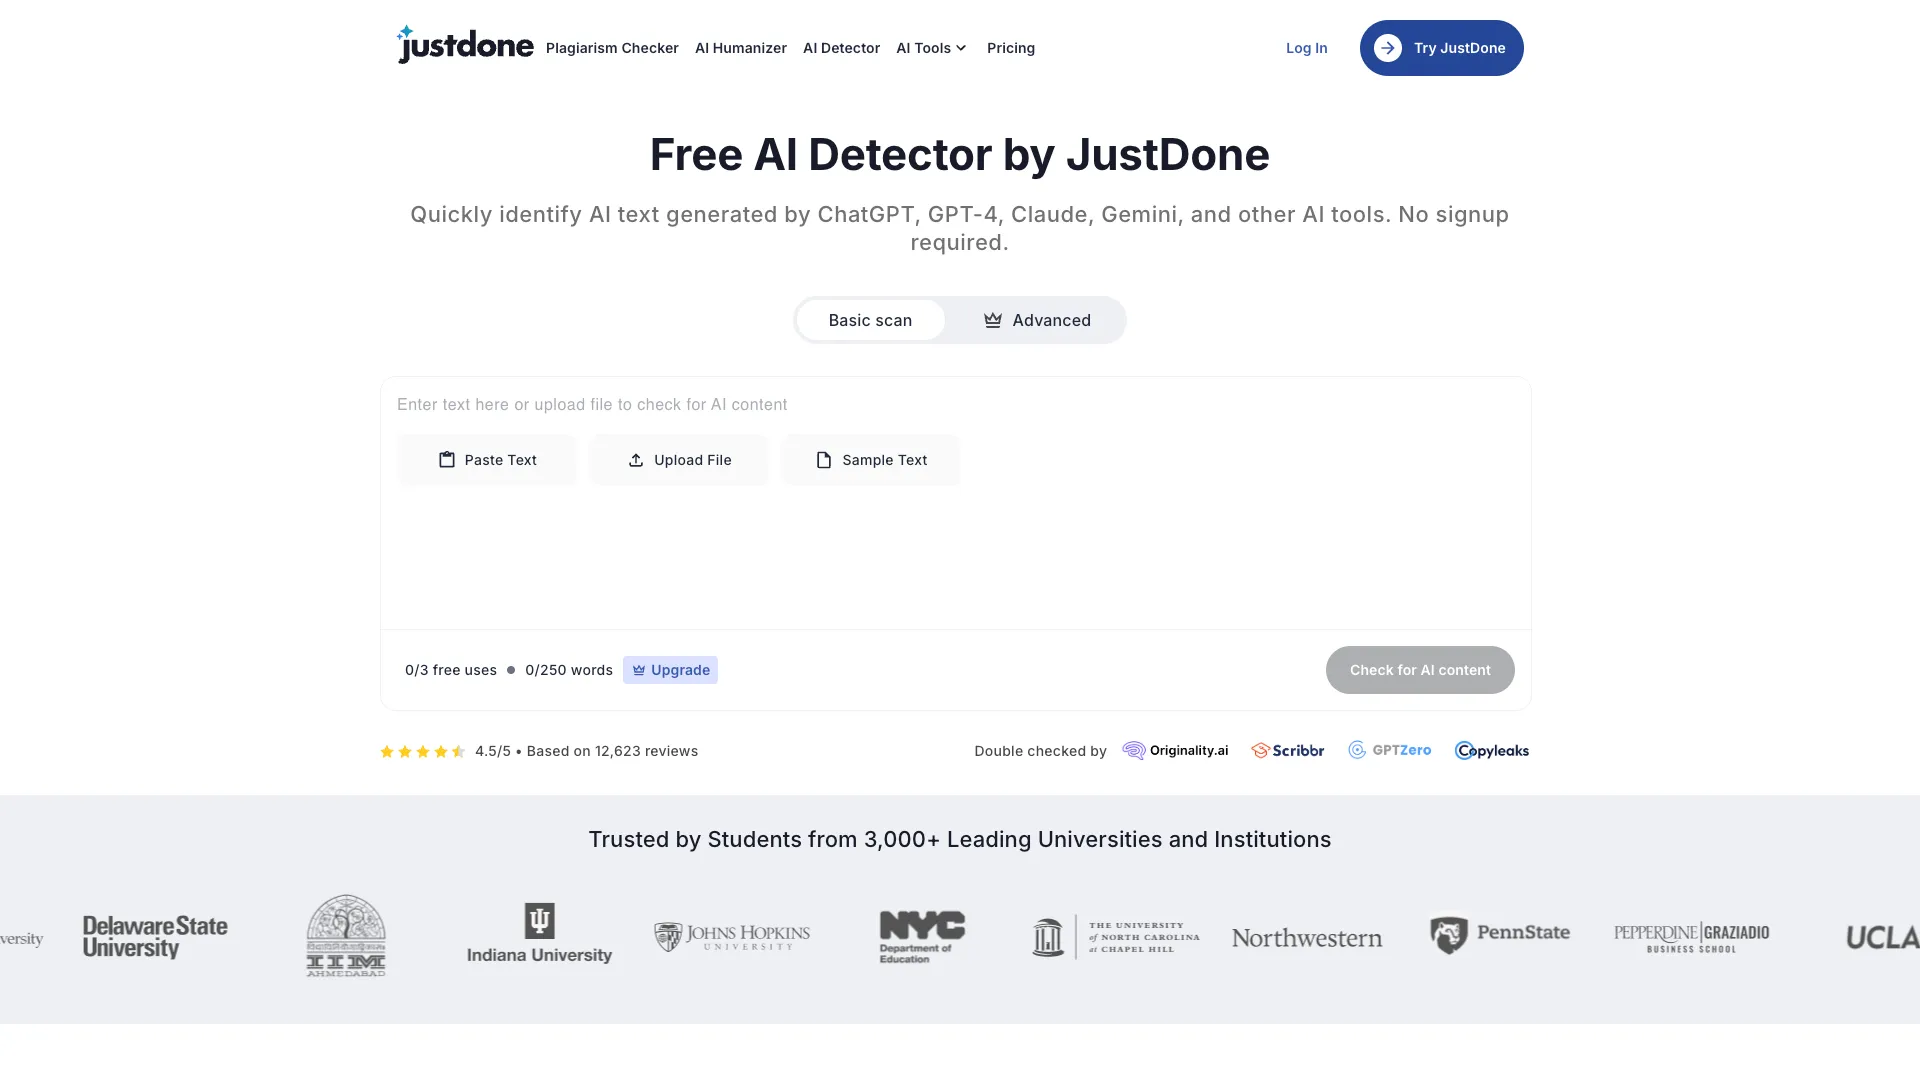Click the Upload File arrow icon
The image size is (1920, 1080).
[636, 460]
